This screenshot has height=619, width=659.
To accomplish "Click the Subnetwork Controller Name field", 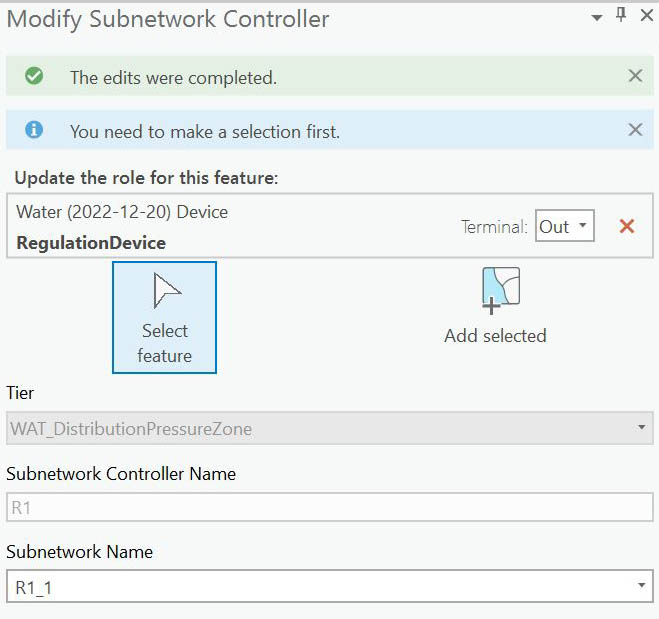I will pos(329,507).
